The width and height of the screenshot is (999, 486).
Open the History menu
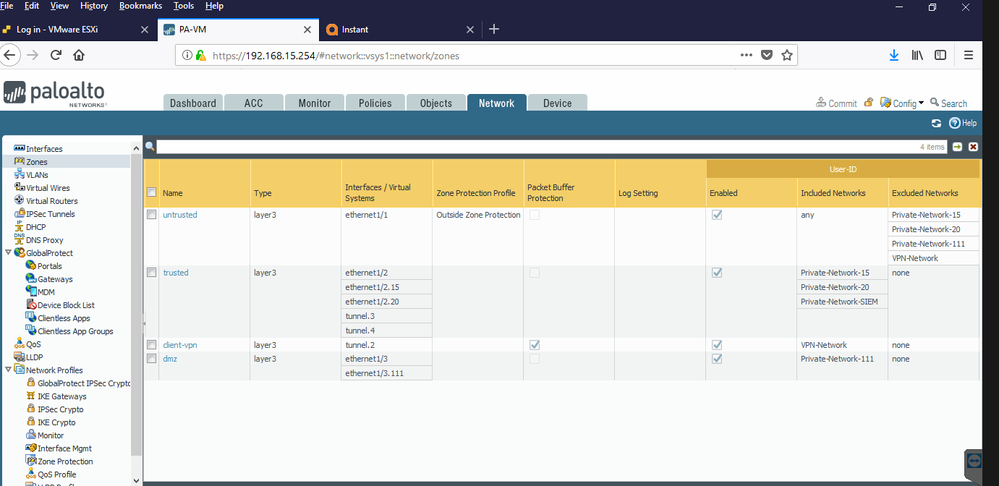point(94,6)
